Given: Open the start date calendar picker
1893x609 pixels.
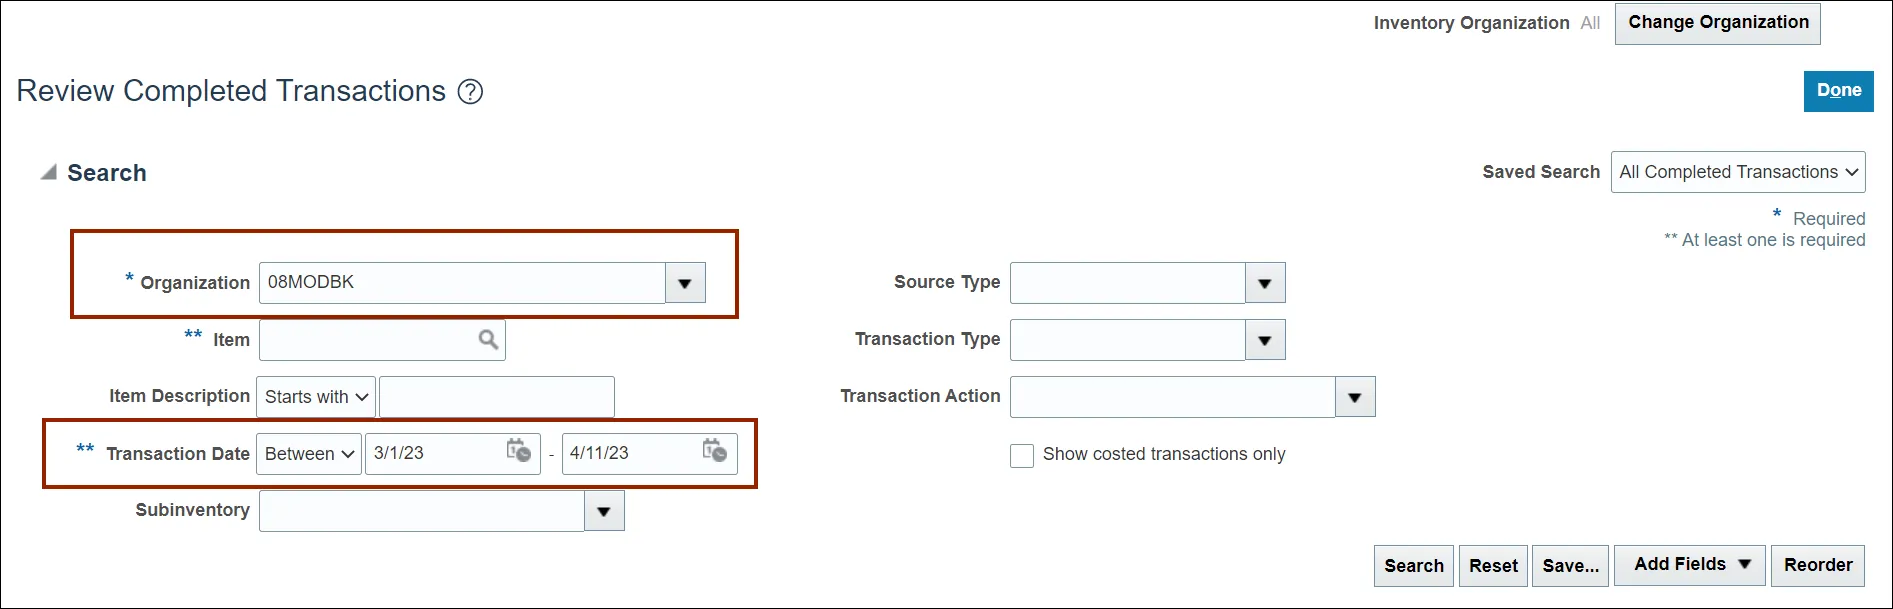Looking at the screenshot, I should [518, 452].
